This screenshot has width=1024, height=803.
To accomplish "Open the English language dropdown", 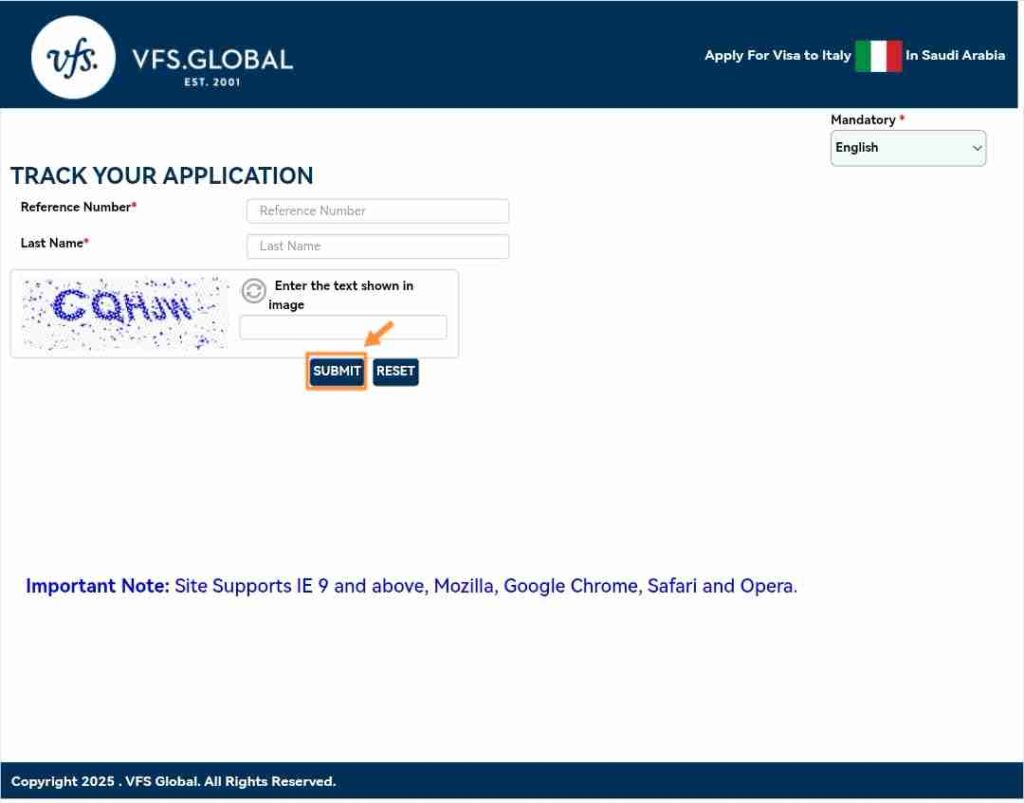I will point(907,148).
